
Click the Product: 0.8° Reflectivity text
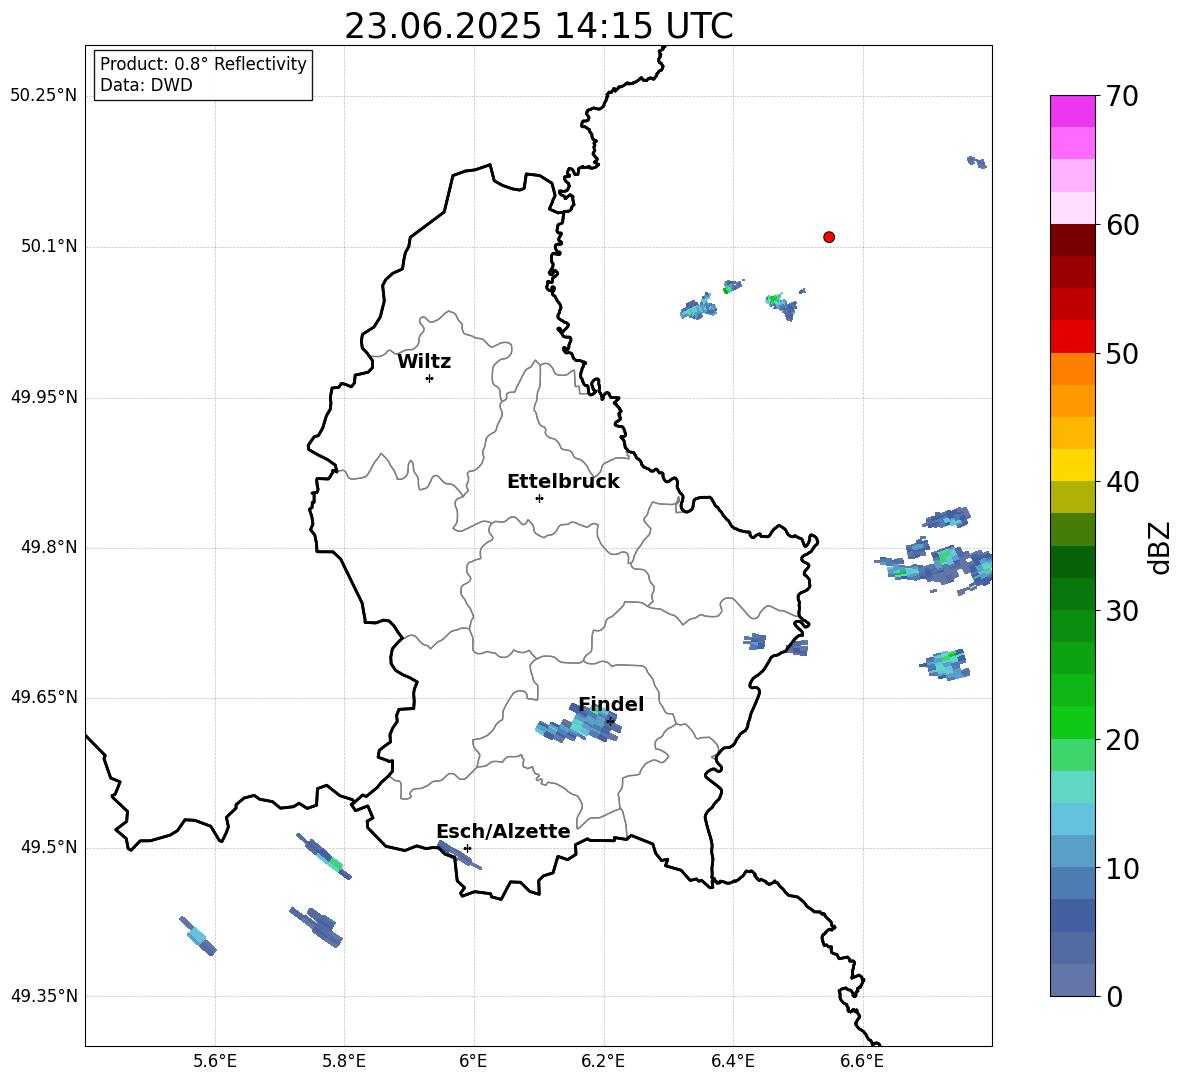(203, 64)
